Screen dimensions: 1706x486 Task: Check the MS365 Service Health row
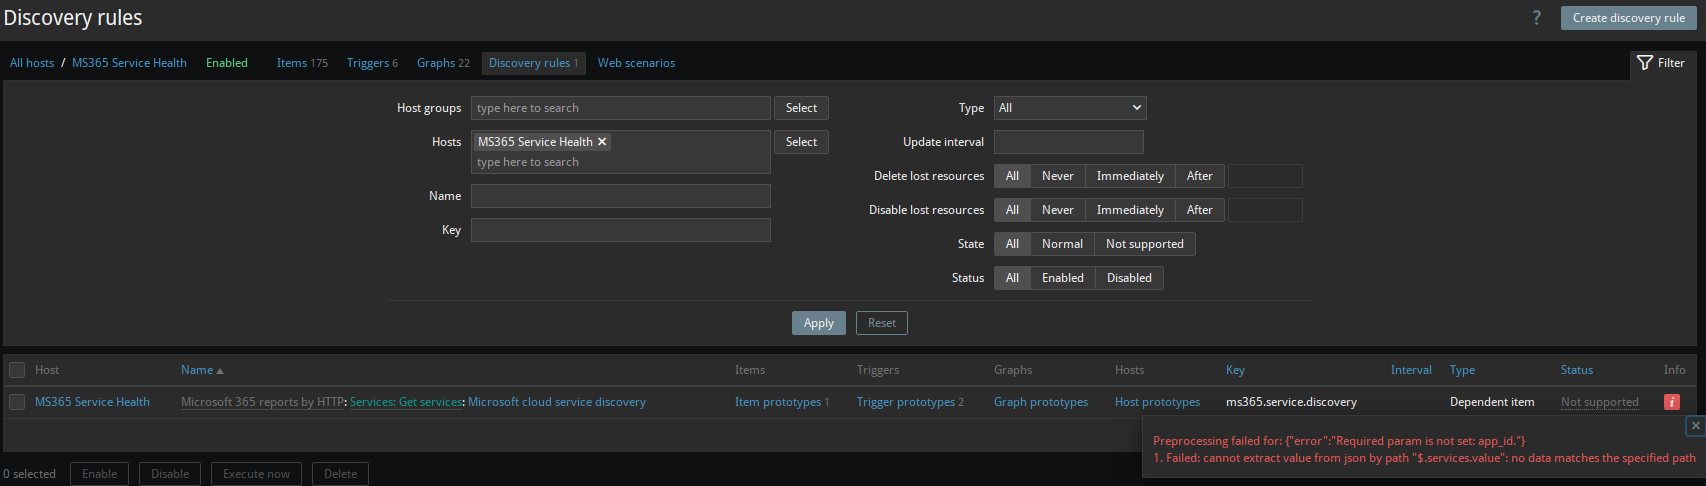pyautogui.click(x=17, y=402)
